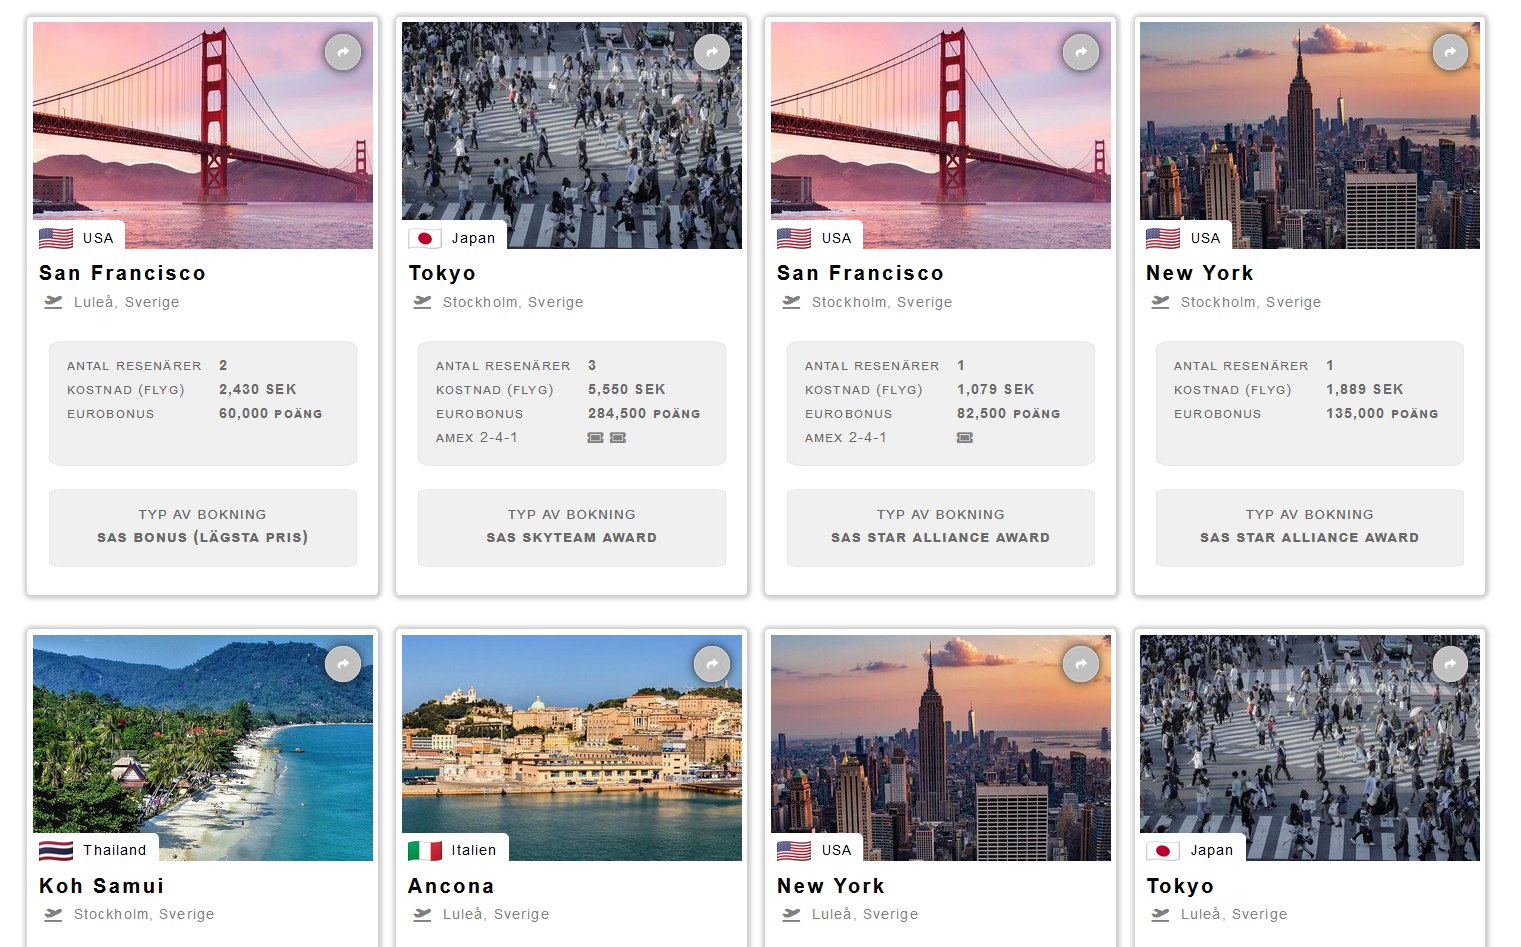Click share icon on Koh Samui card
Viewport: 1521px width, 947px height.
pyautogui.click(x=343, y=664)
